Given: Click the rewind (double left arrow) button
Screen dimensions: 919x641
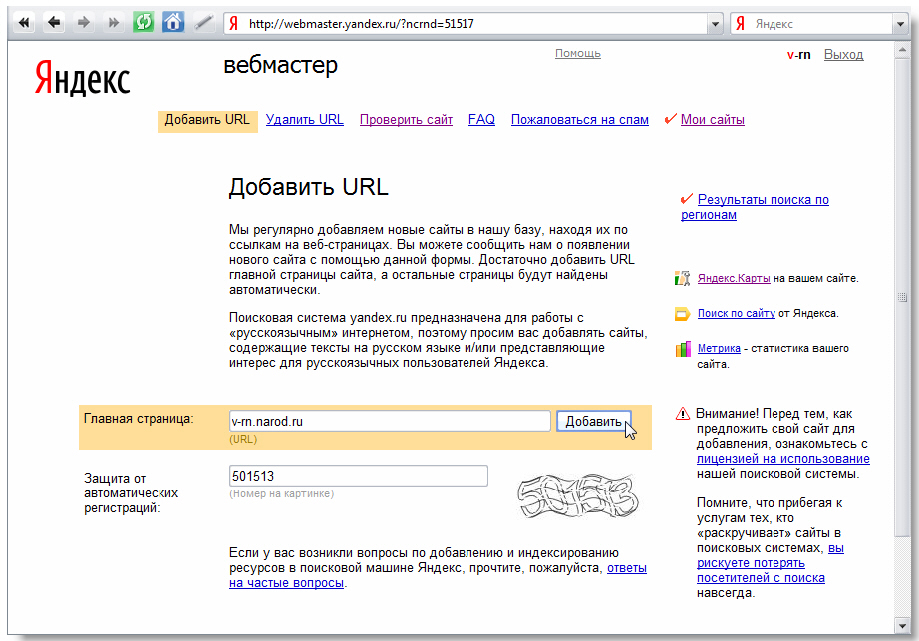Looking at the screenshot, I should click(x=25, y=22).
